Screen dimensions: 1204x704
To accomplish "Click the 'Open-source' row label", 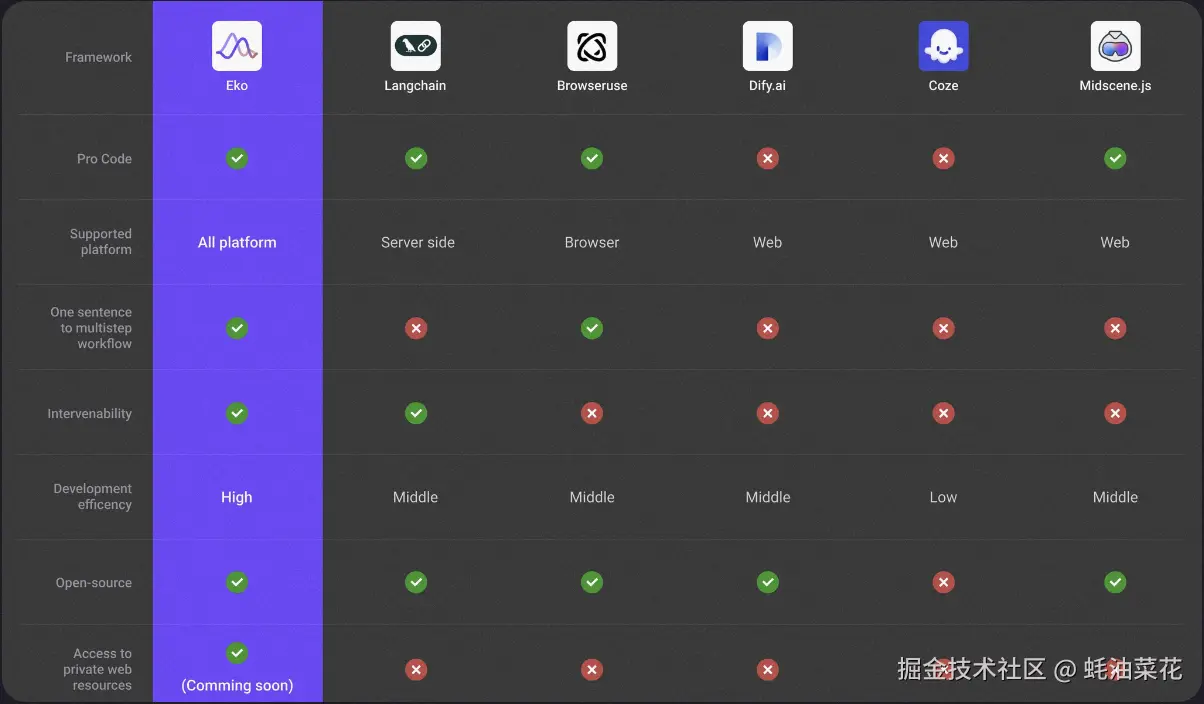I will pyautogui.click(x=93, y=583).
